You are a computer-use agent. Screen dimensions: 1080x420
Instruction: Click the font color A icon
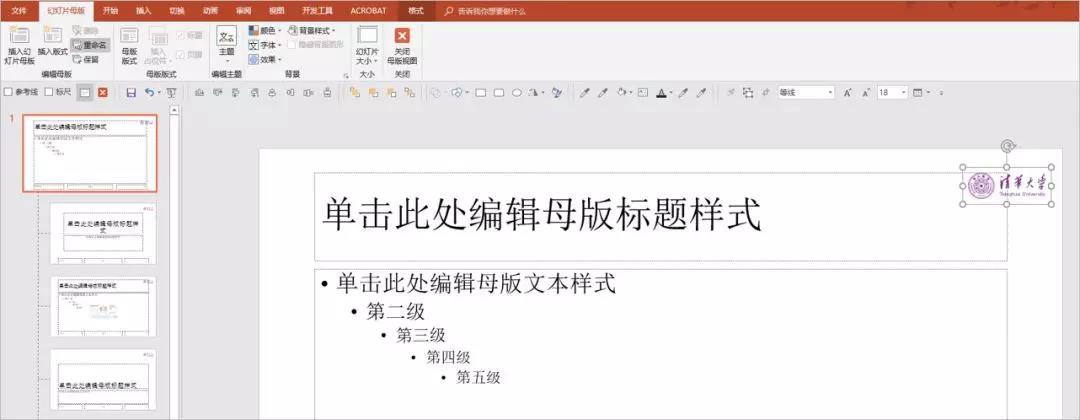661,92
